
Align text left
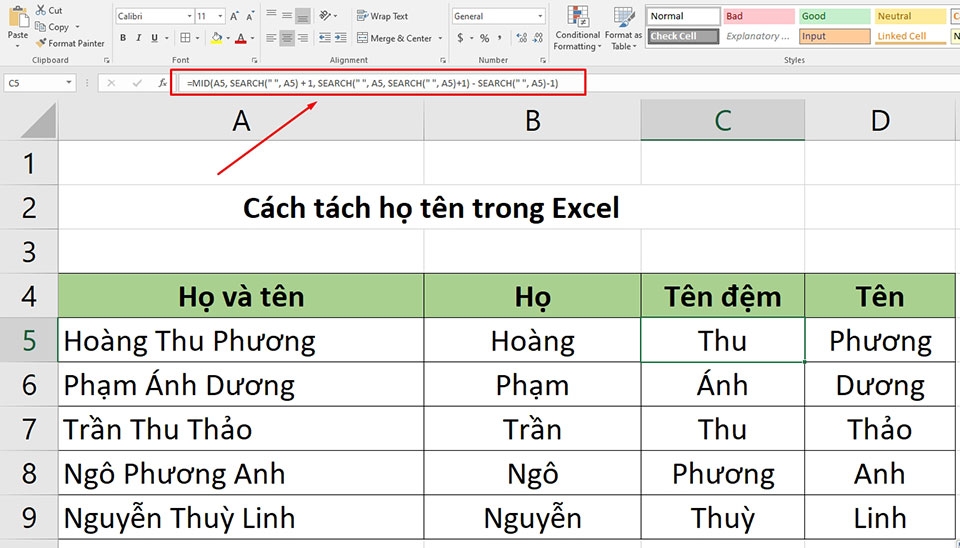point(271,38)
